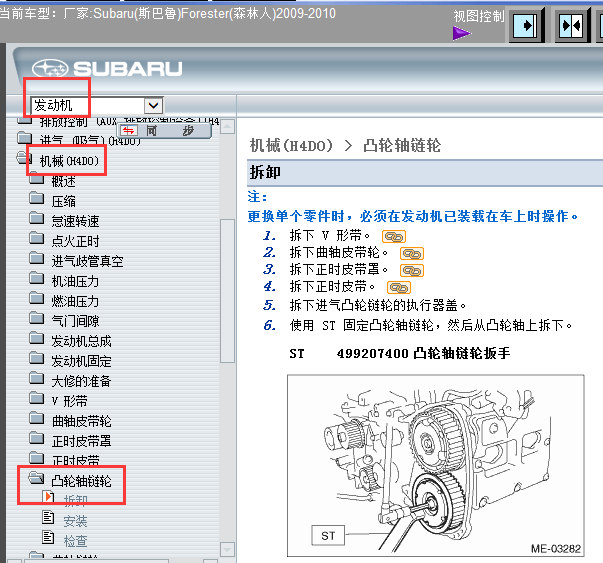Screen dimensions: 603x563
Task: Open the 压缩 folder
Action: [64, 201]
